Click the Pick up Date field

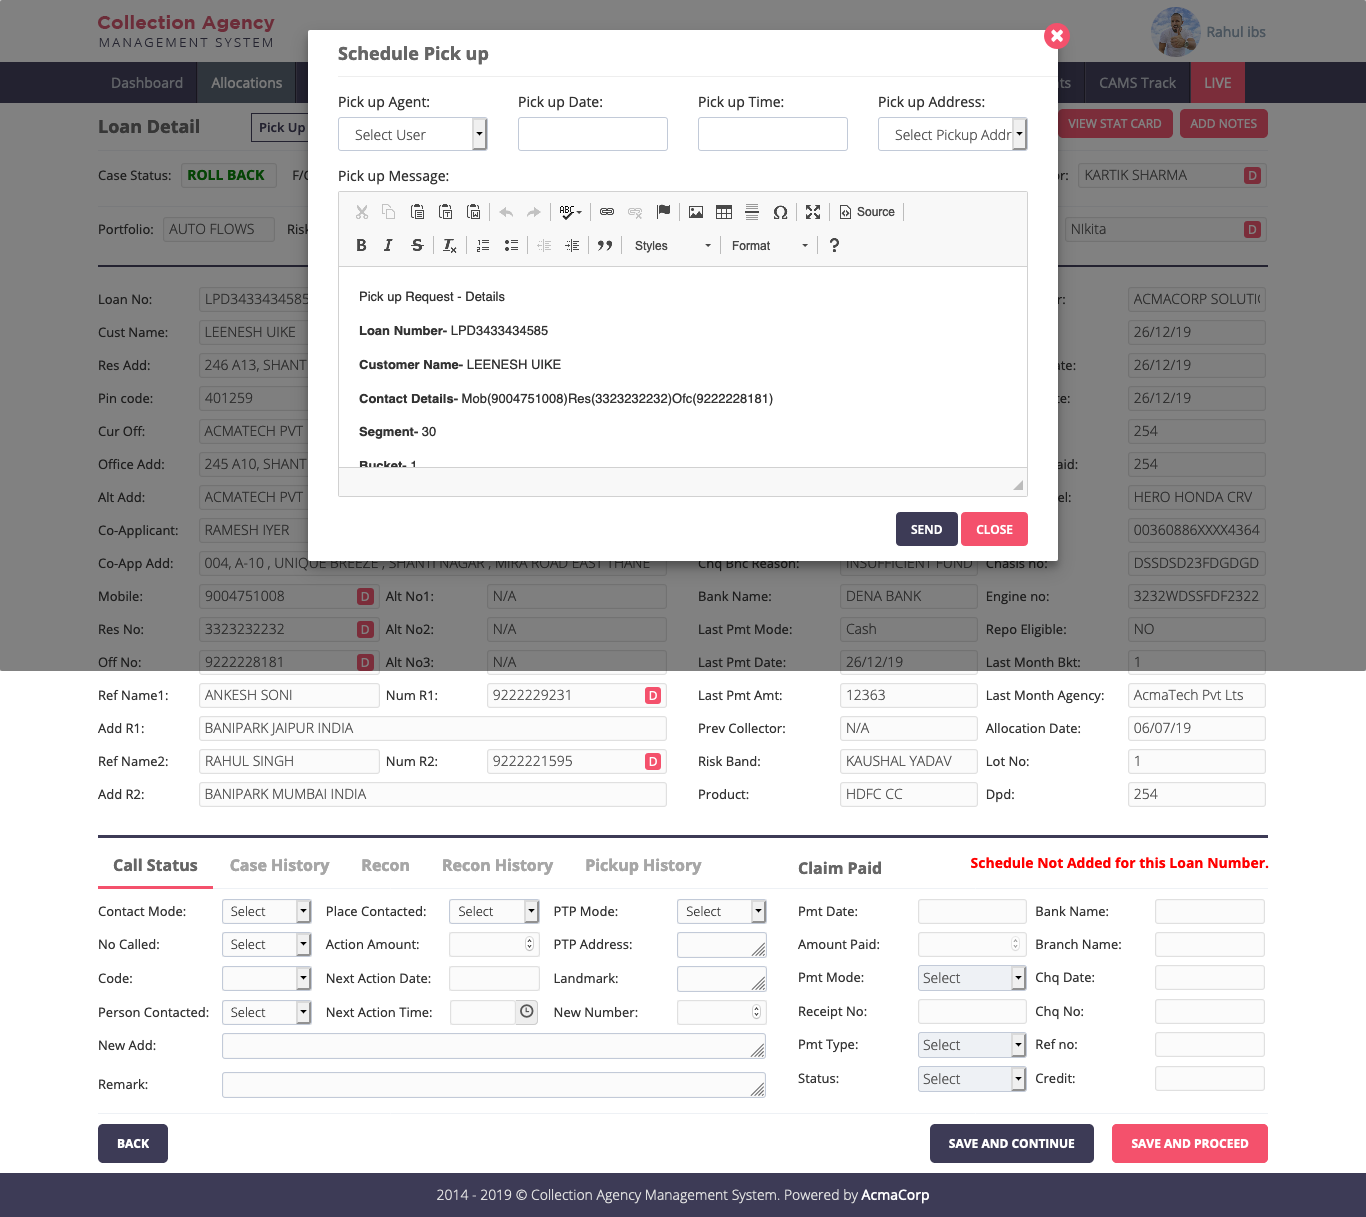click(592, 134)
